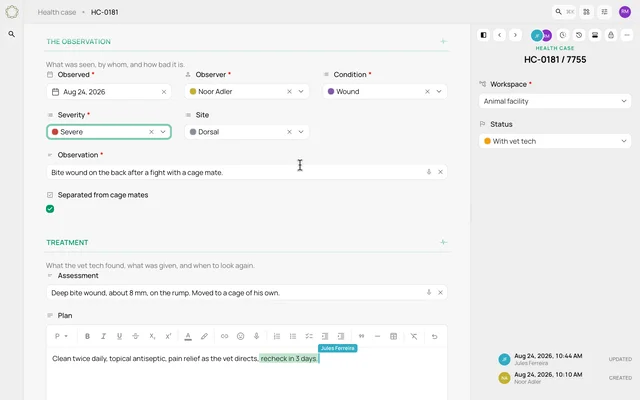Insert a table in the Plan editor
This screenshot has width=640, height=400.
393,336
